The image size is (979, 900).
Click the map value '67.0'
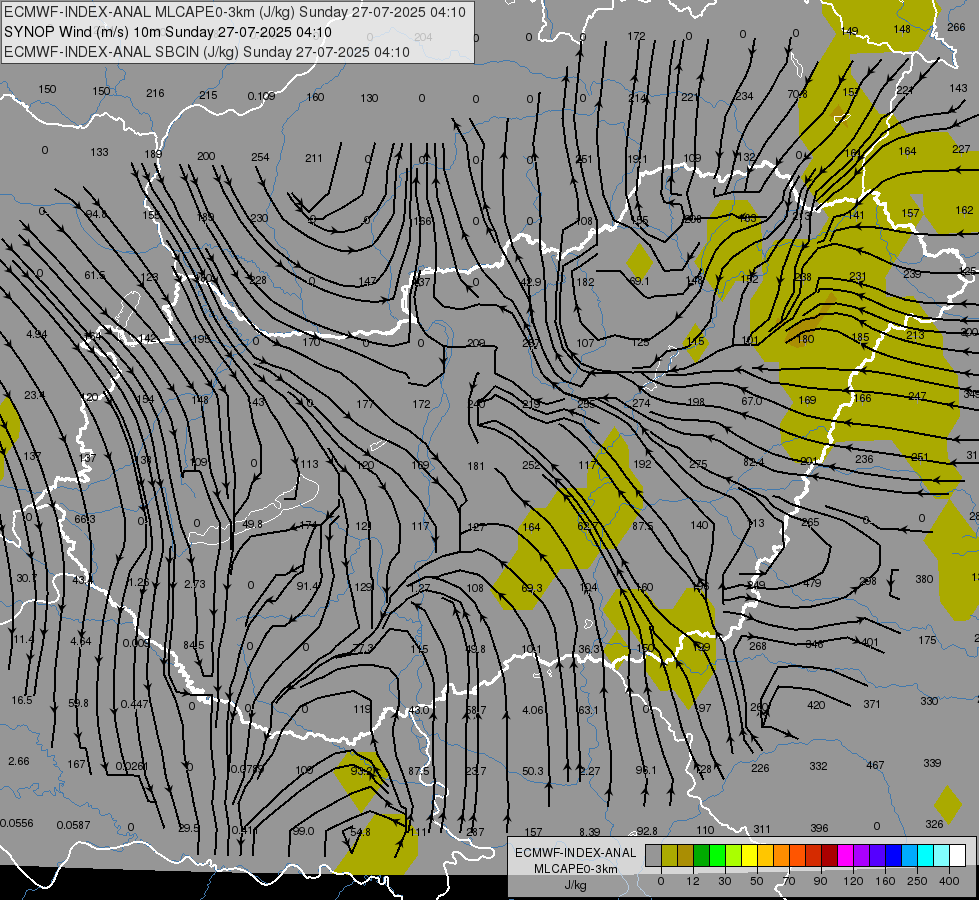pos(752,401)
